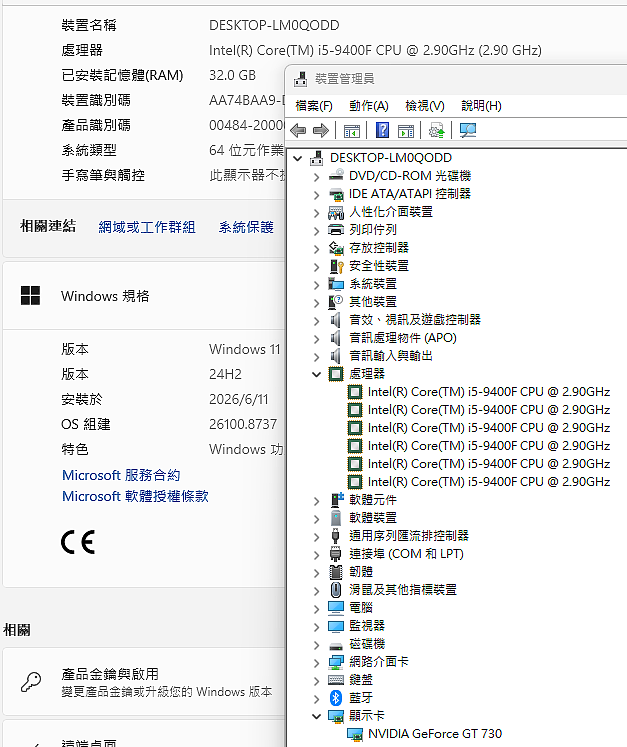The height and width of the screenshot is (747, 627).
Task: Expand the DVD/CD-ROM 光碟機 node
Action: pyautogui.click(x=316, y=177)
